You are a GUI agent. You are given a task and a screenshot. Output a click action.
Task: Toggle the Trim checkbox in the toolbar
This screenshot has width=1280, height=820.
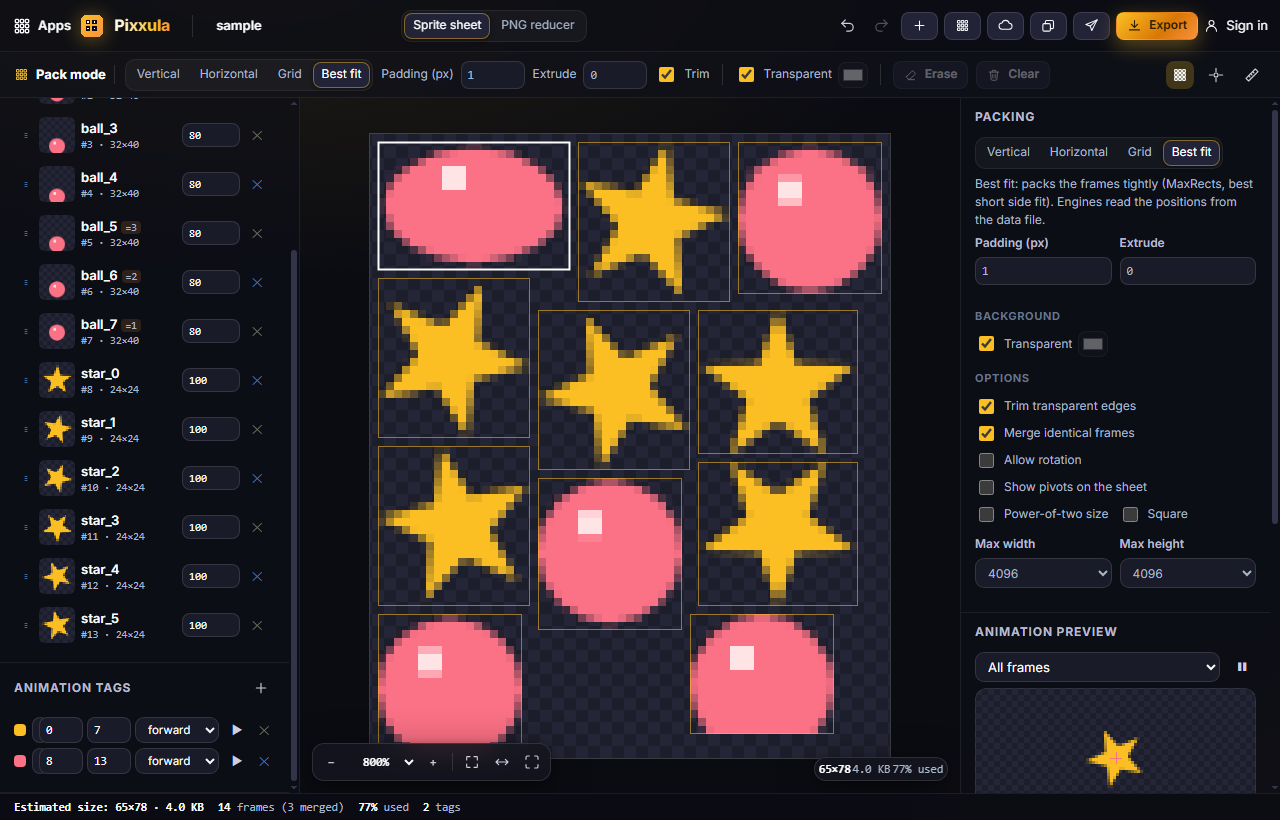pos(667,74)
